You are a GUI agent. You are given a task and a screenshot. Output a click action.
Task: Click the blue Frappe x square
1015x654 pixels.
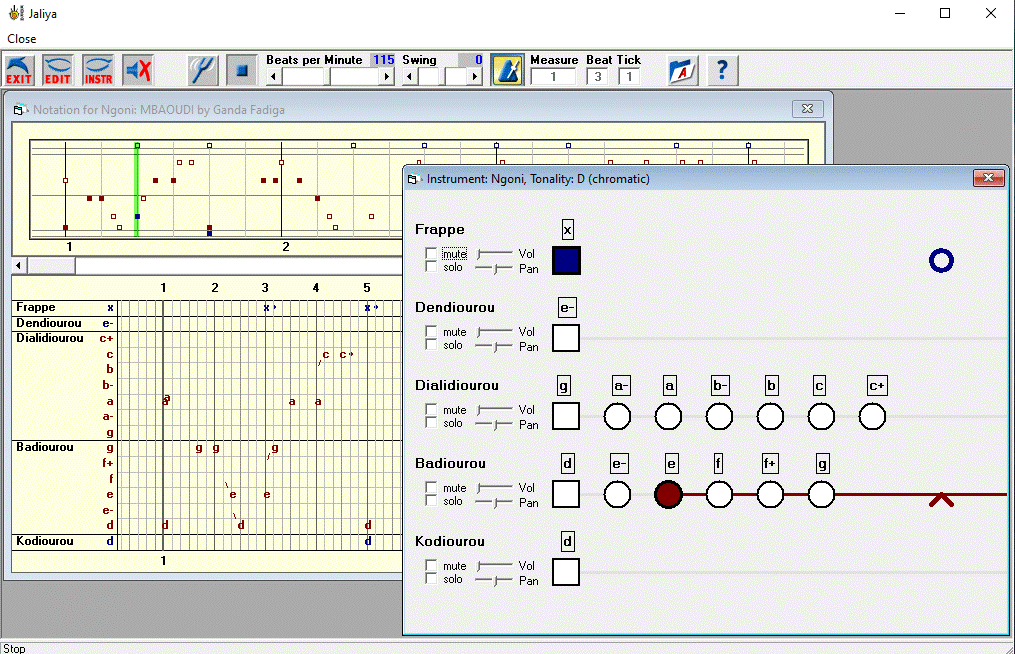[x=566, y=261]
